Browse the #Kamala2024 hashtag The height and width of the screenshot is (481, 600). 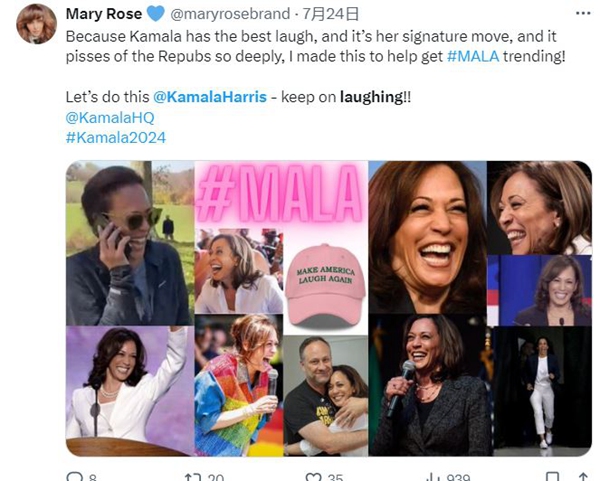click(x=115, y=137)
